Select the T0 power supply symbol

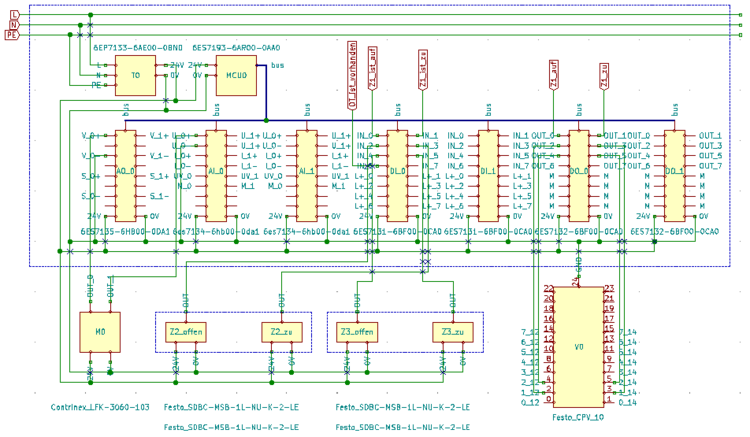click(x=133, y=74)
